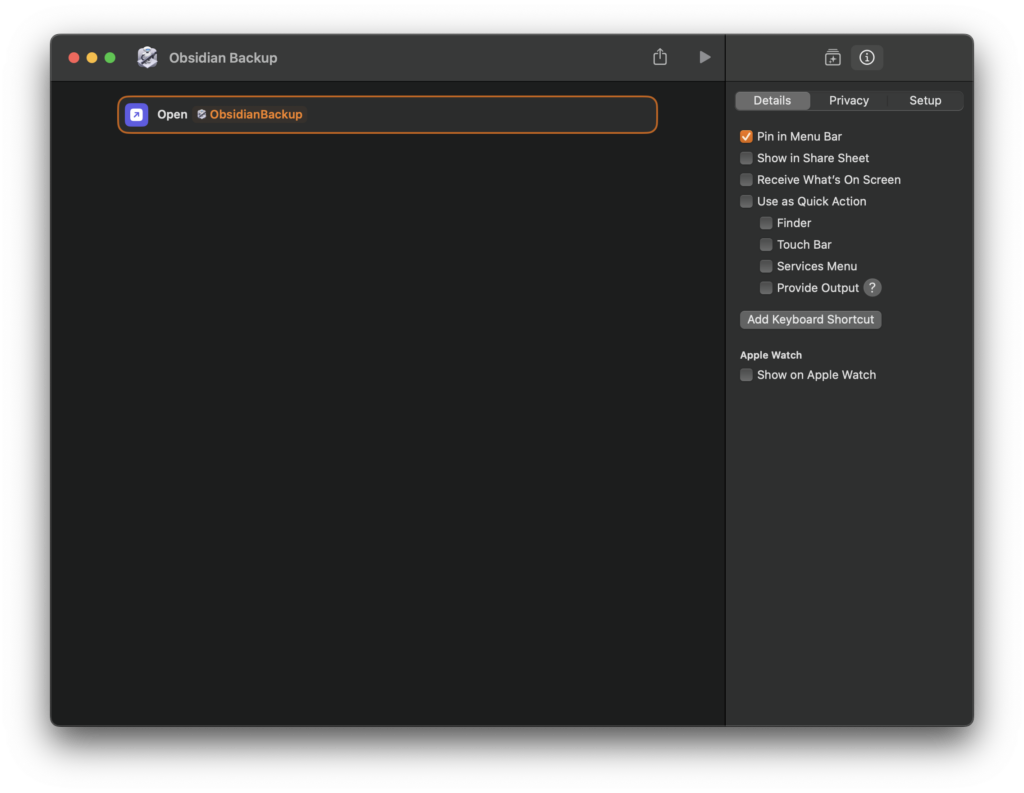Click the Obsidian Backup title text
Viewport: 1024px width, 793px height.
pos(223,57)
